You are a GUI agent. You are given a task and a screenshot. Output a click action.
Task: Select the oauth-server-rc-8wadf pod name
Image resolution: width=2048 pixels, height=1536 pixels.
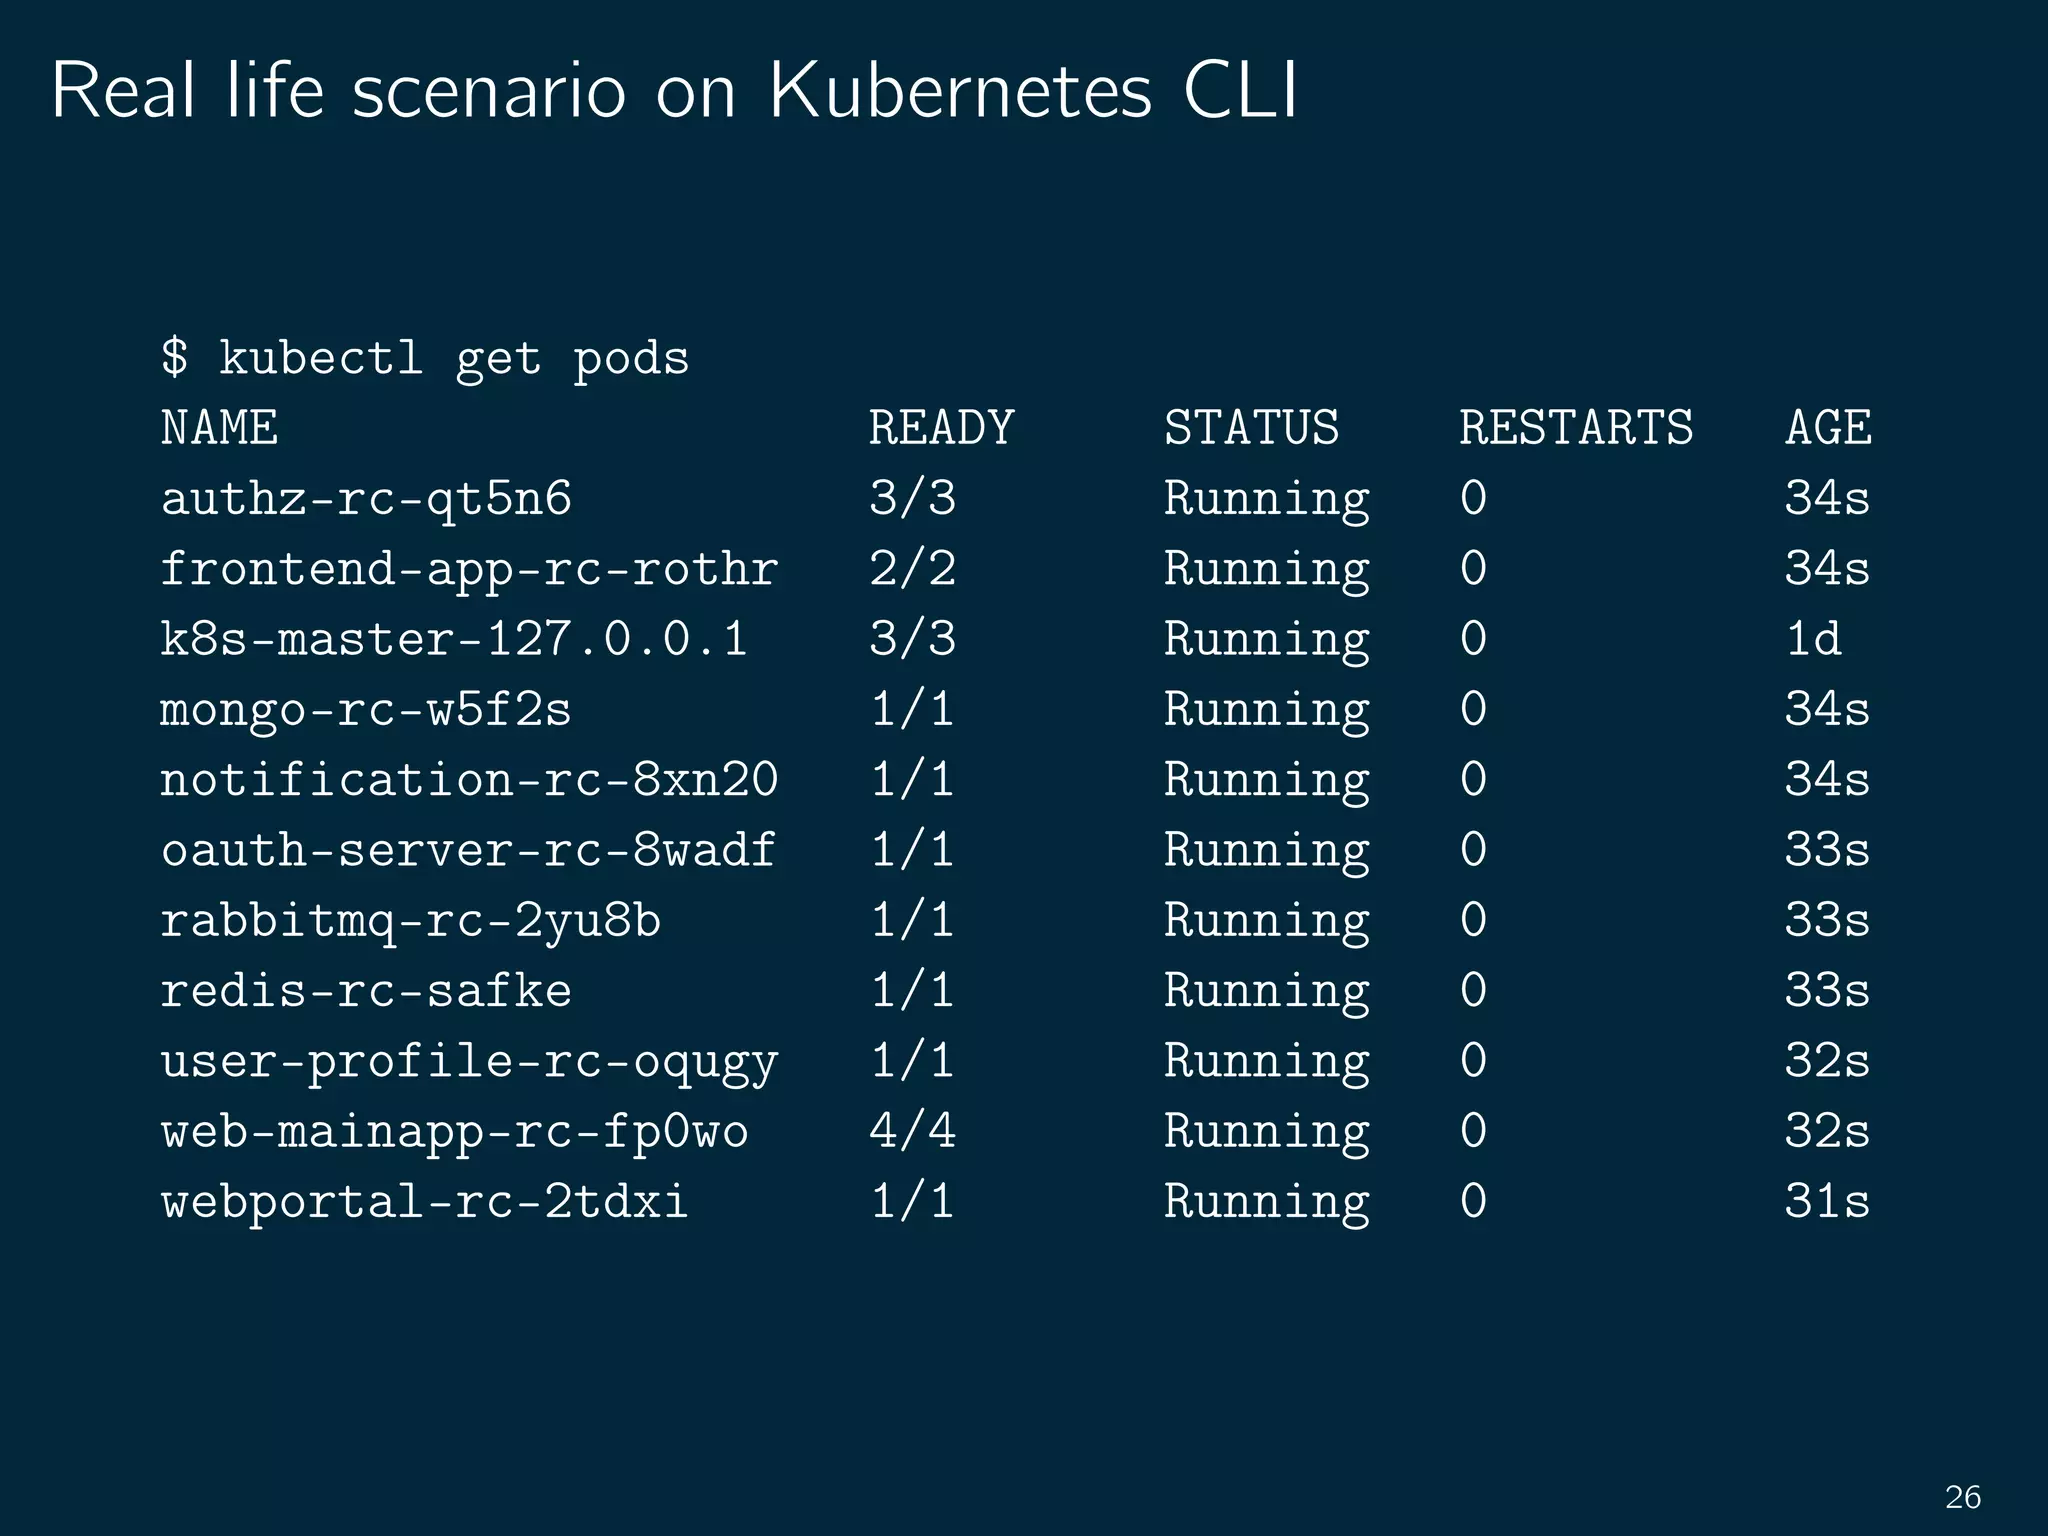click(468, 851)
